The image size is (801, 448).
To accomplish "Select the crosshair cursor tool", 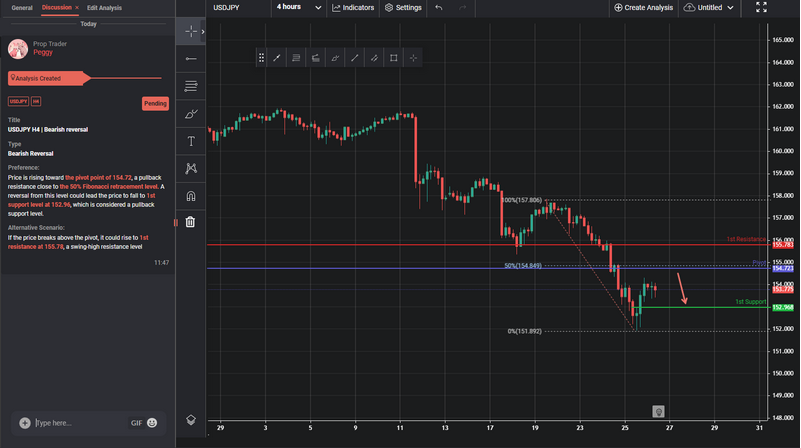I will [191, 32].
